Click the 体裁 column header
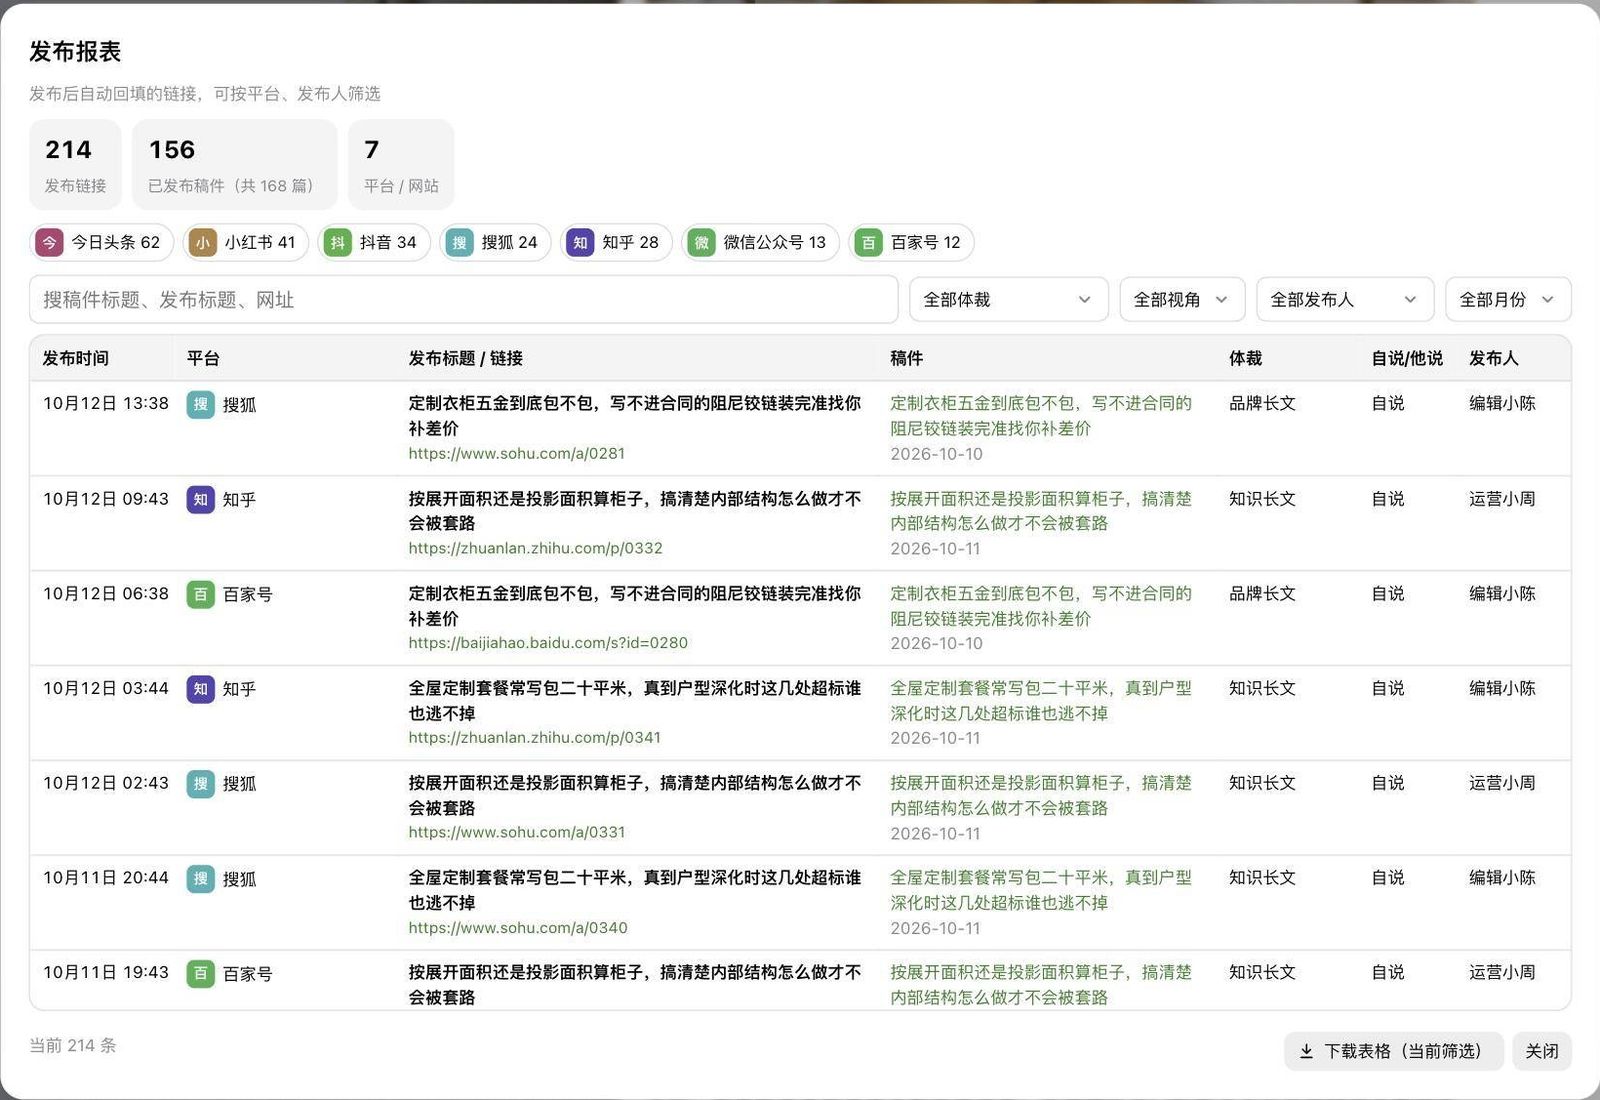This screenshot has height=1100, width=1600. [x=1245, y=358]
